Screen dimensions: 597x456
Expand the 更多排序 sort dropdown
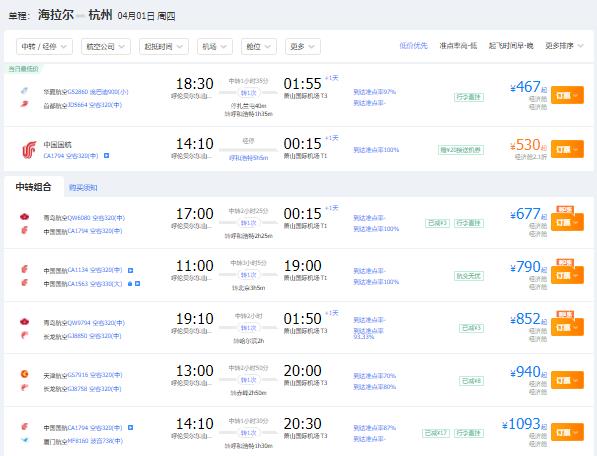[x=564, y=46]
